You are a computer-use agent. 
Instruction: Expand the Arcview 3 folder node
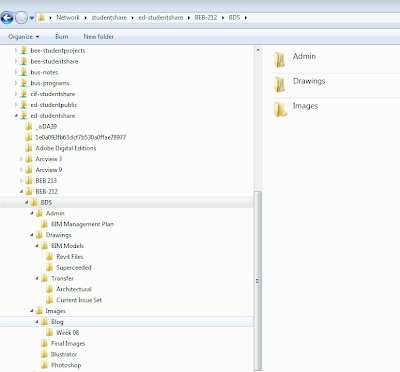pyautogui.click(x=21, y=159)
